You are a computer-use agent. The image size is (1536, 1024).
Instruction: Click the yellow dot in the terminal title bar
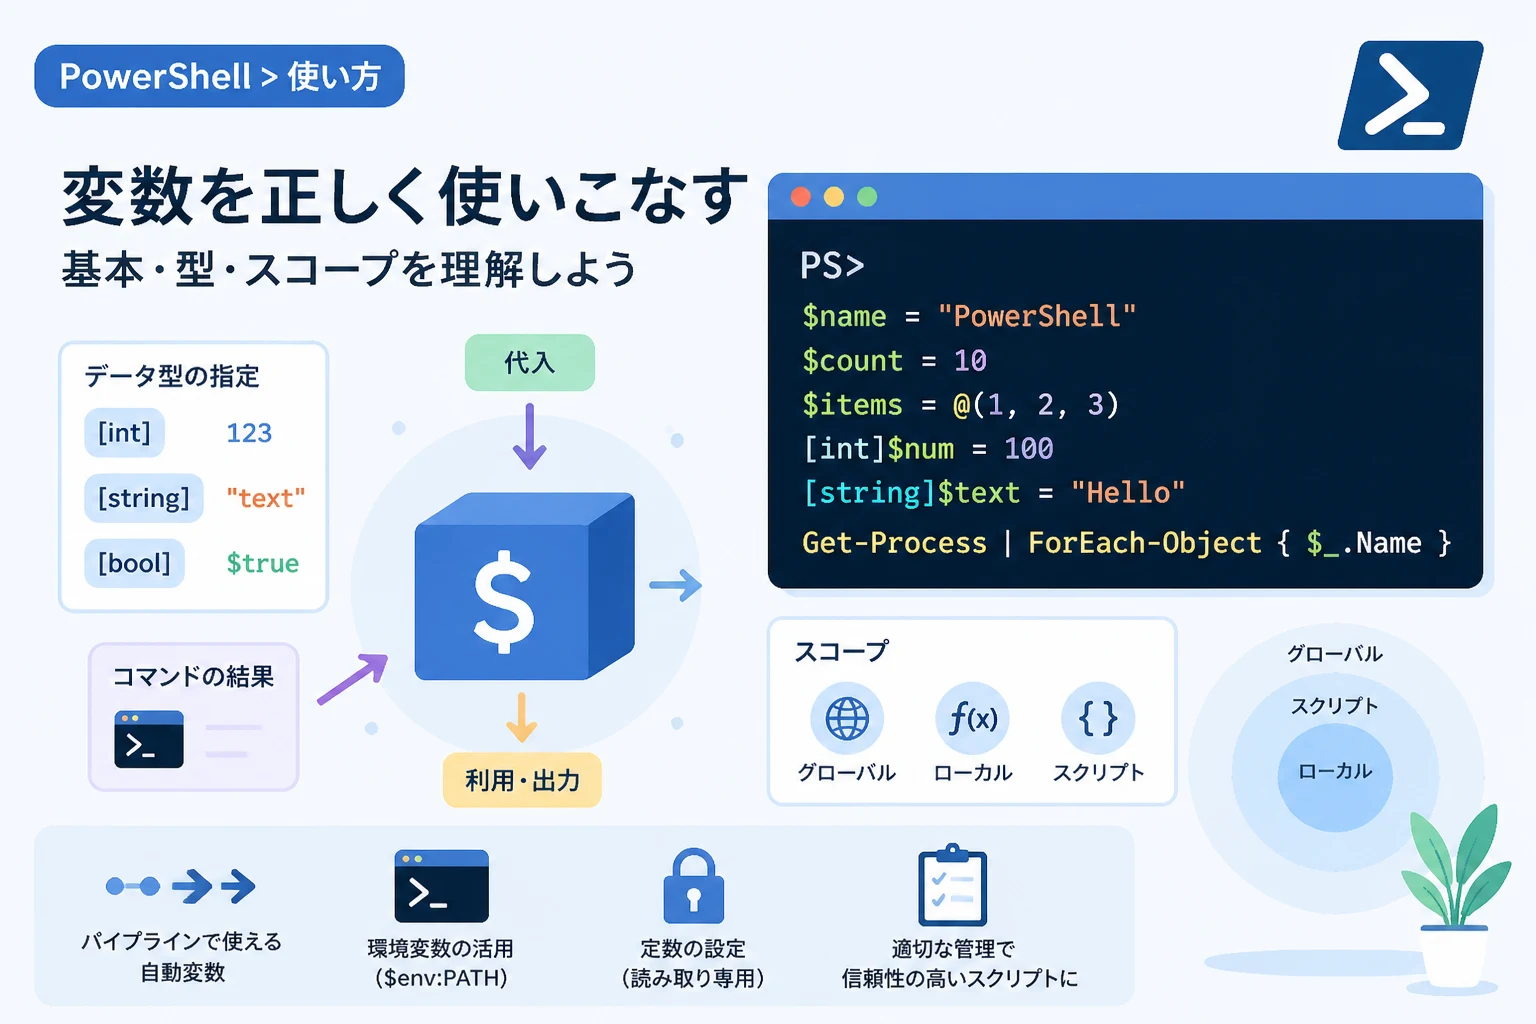click(x=834, y=196)
